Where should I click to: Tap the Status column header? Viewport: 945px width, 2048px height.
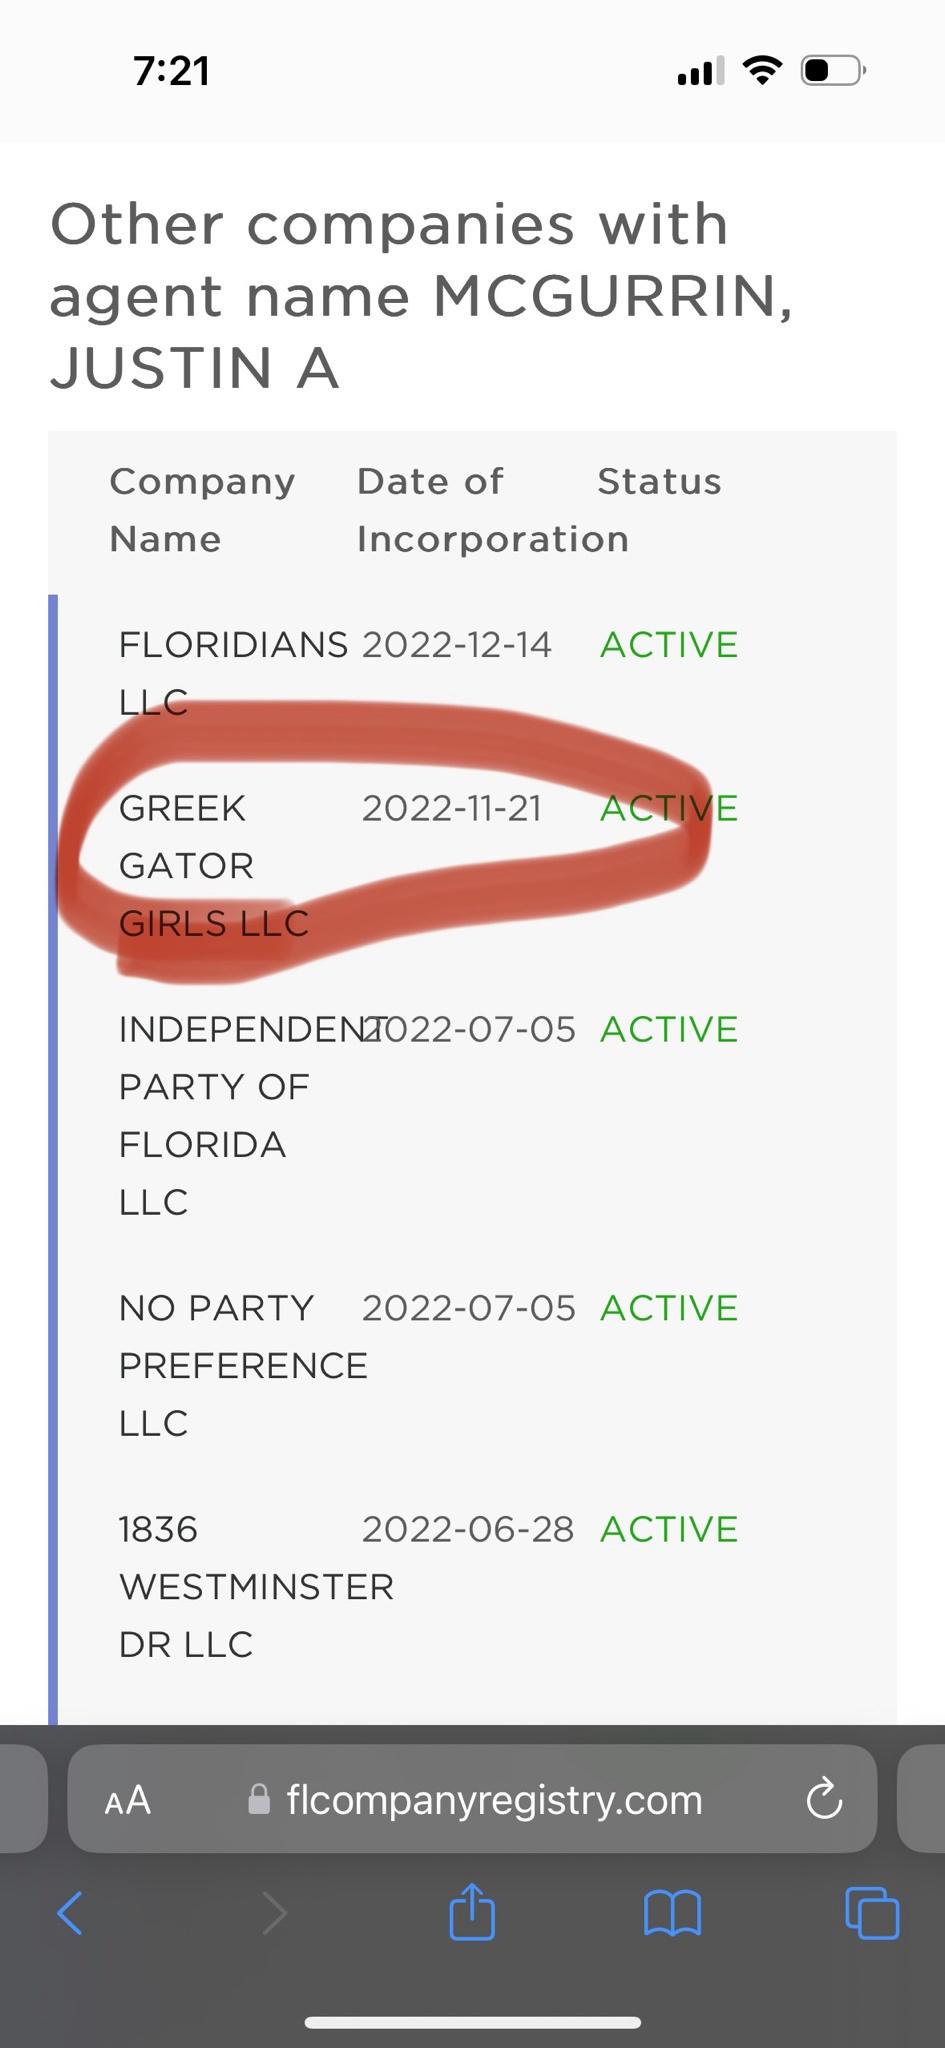click(659, 482)
